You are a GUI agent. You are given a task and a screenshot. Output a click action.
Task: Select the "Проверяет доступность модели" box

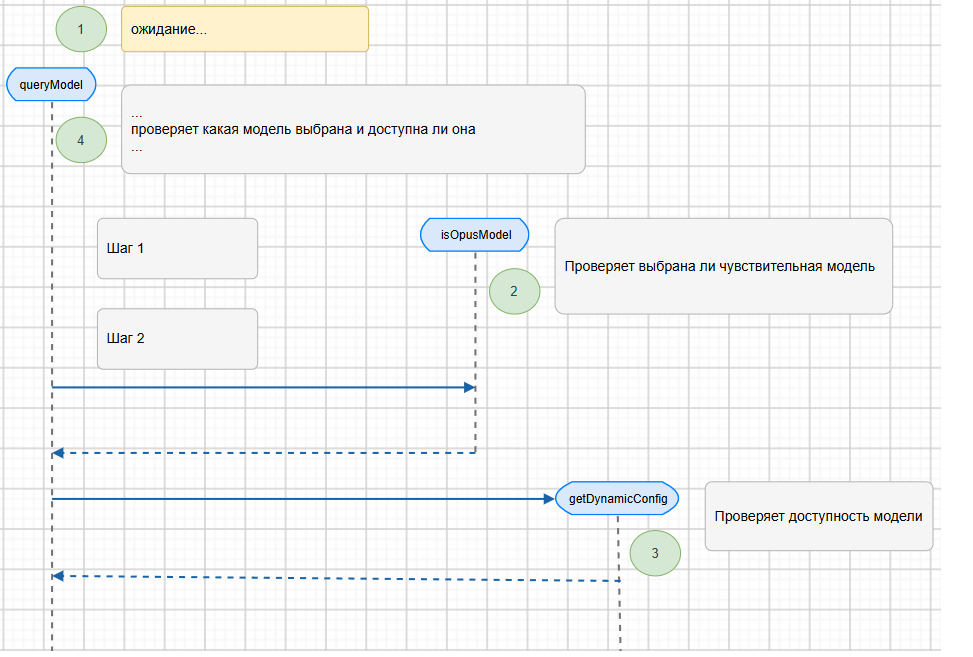click(819, 516)
